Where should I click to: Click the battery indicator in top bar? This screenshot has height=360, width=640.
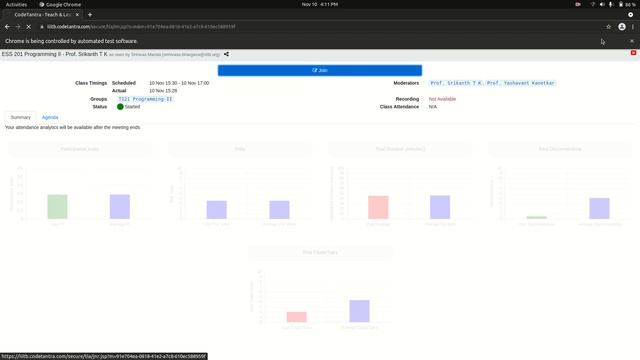(627, 4)
